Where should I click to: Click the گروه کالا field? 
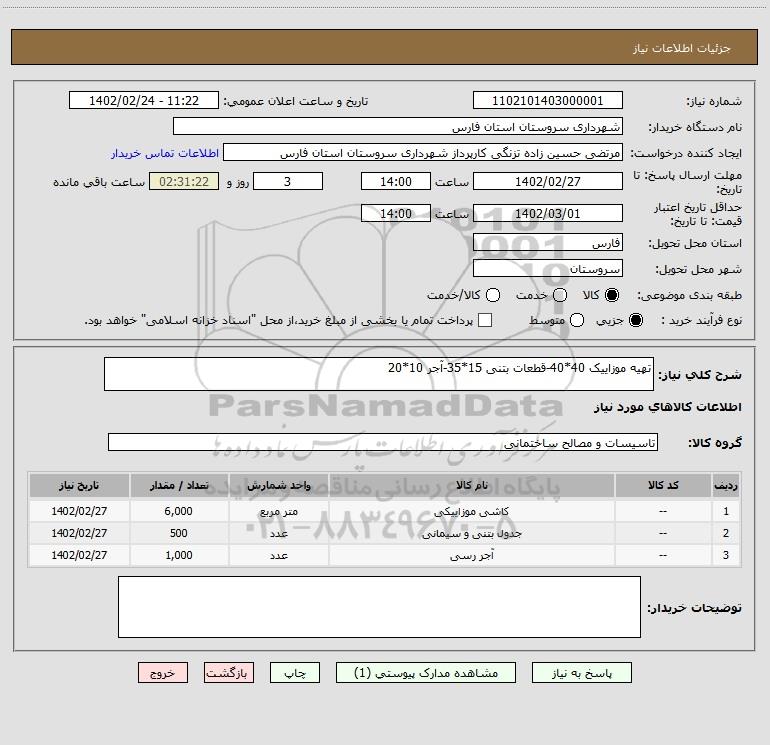point(383,442)
